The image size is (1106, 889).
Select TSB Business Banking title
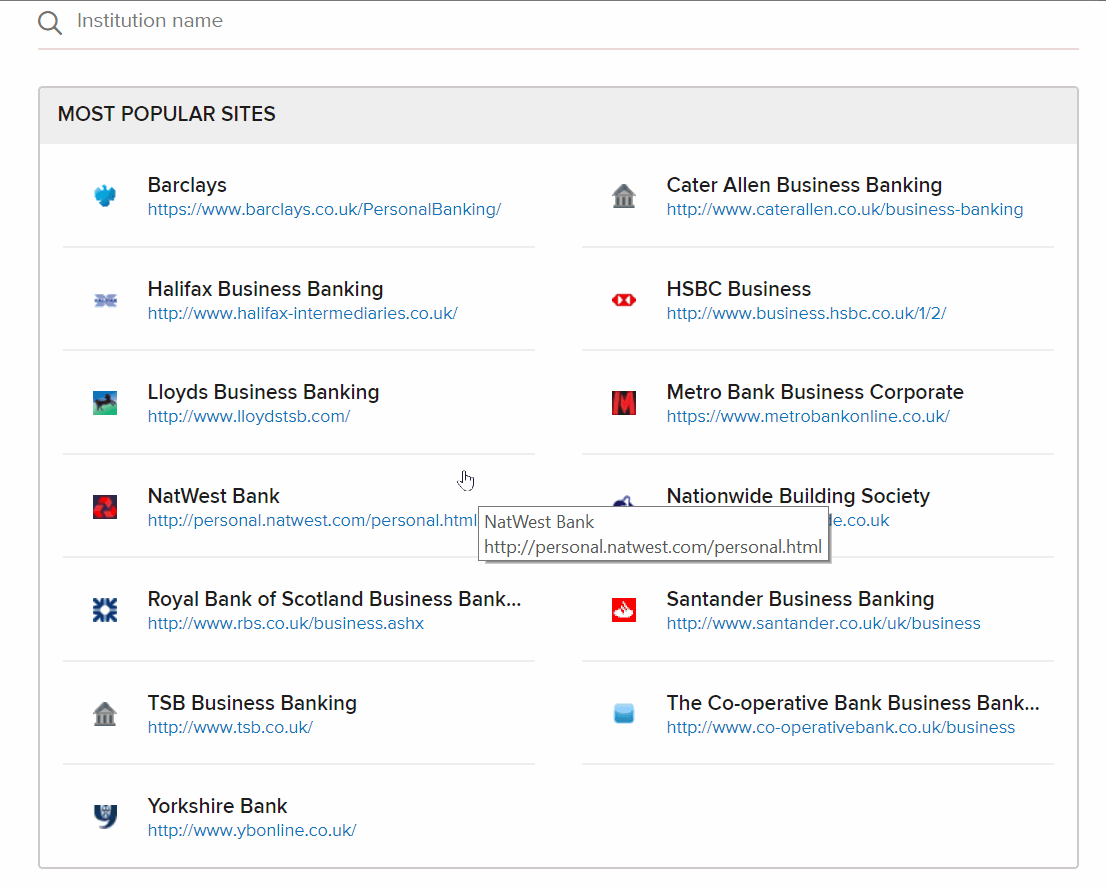pyautogui.click(x=252, y=703)
